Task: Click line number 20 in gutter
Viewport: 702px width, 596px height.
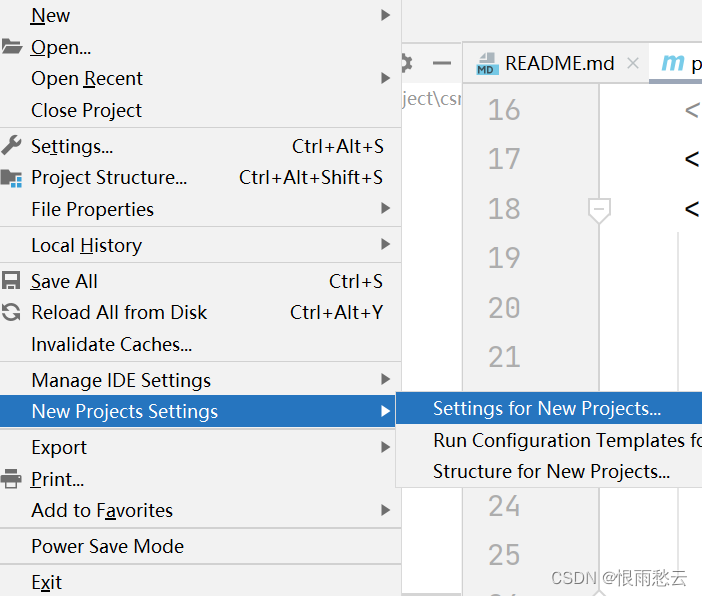Action: [x=504, y=308]
